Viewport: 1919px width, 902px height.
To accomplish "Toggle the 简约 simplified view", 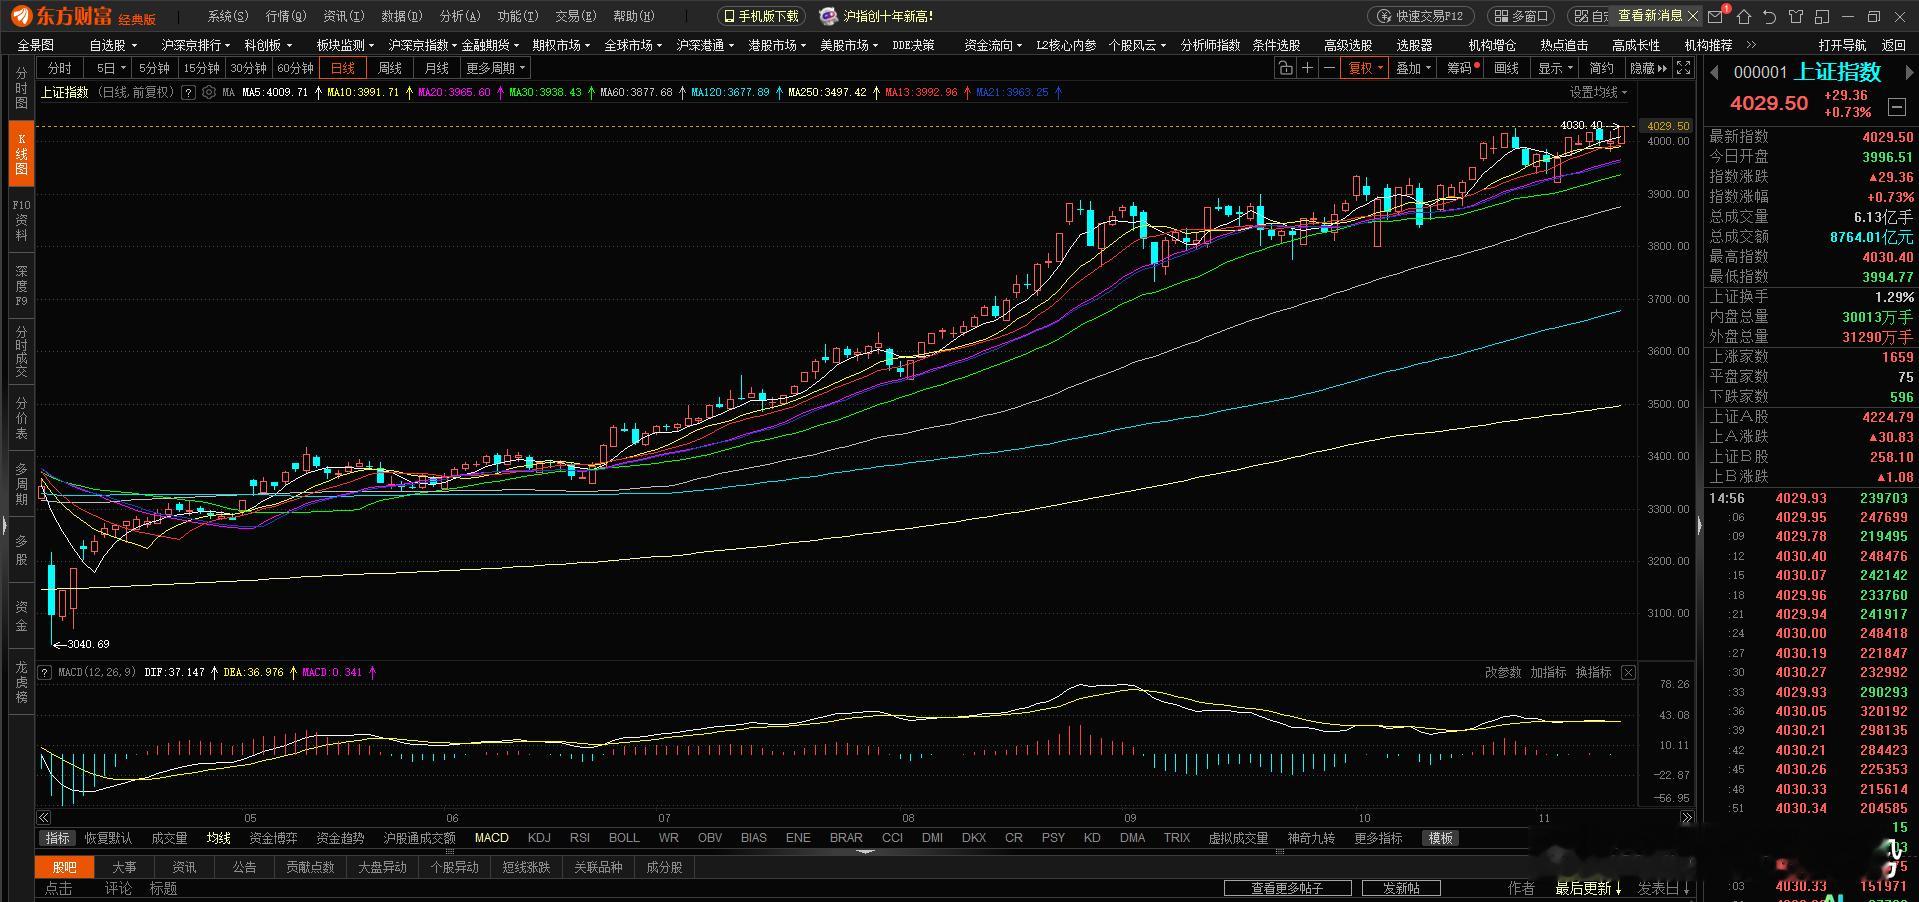I will click(x=1602, y=68).
